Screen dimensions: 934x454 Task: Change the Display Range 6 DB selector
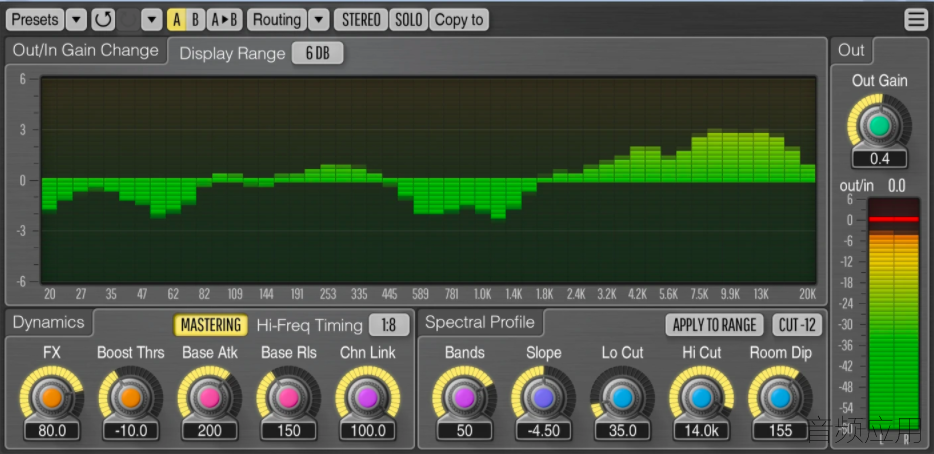click(x=317, y=53)
